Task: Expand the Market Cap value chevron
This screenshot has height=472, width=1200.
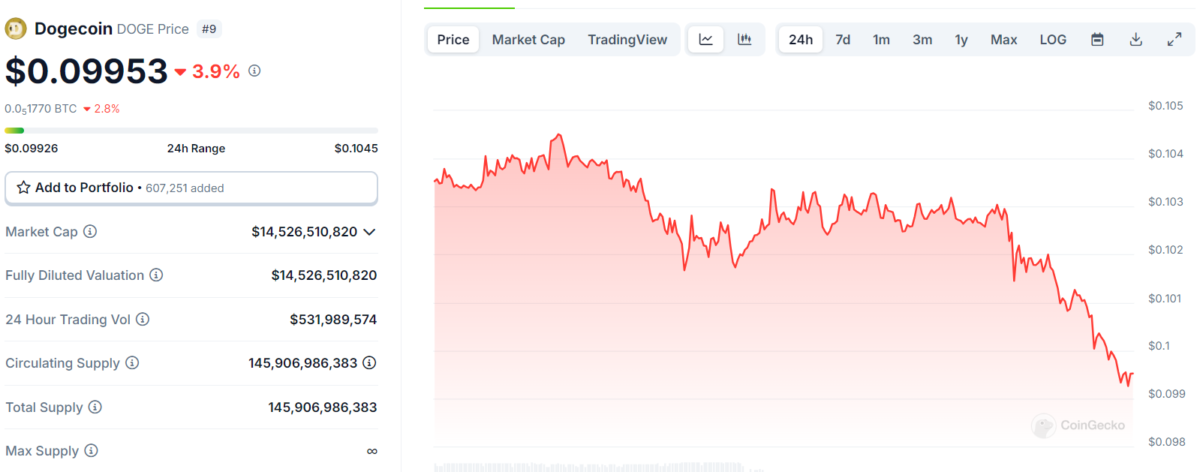Action: (370, 232)
